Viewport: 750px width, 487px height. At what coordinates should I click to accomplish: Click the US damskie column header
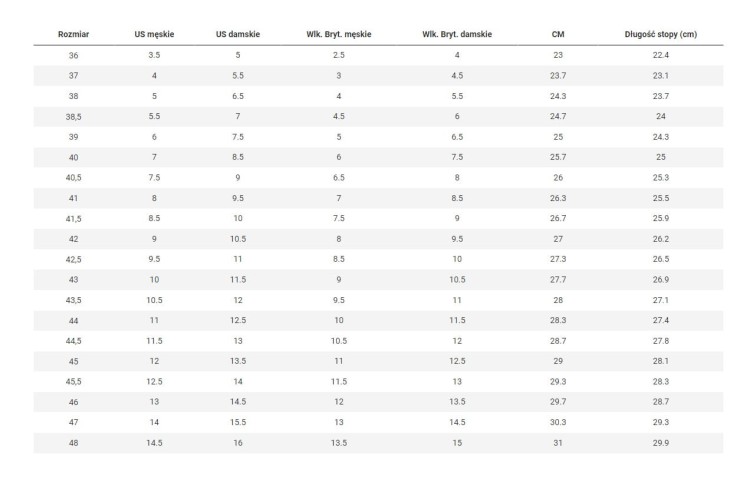click(x=238, y=34)
